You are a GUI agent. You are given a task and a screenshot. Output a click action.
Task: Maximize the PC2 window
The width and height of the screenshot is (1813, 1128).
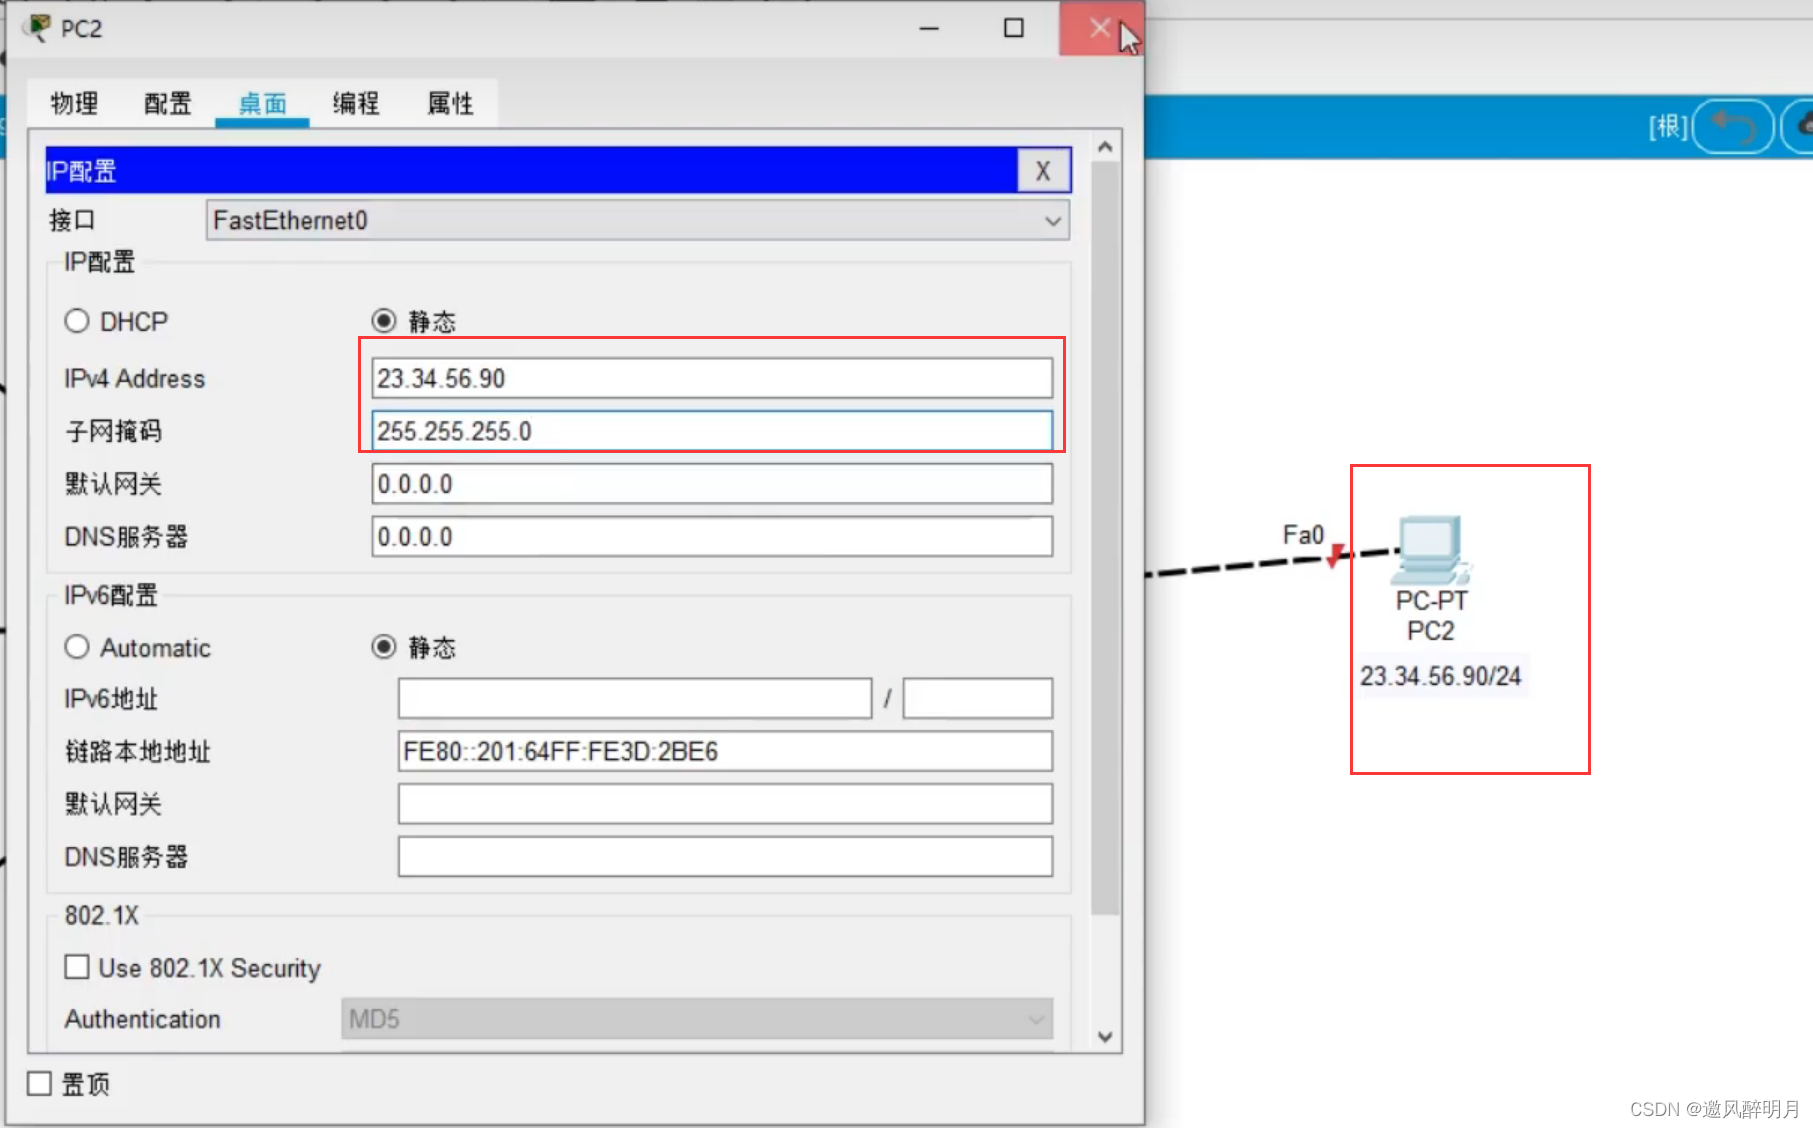(x=1013, y=28)
